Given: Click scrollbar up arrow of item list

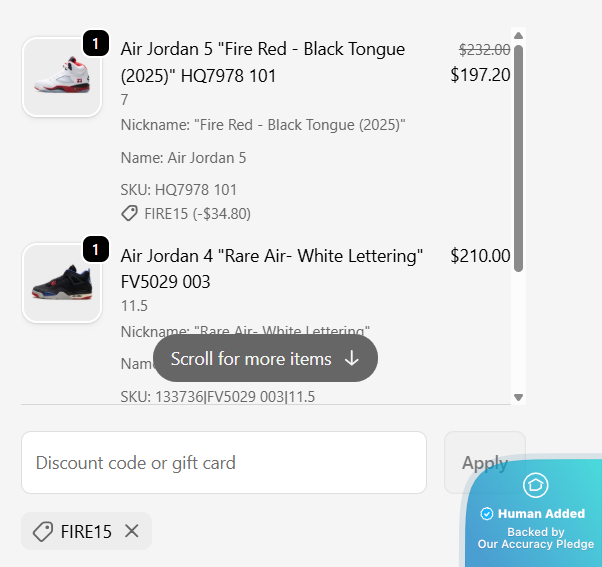Looking at the screenshot, I should tap(518, 36).
